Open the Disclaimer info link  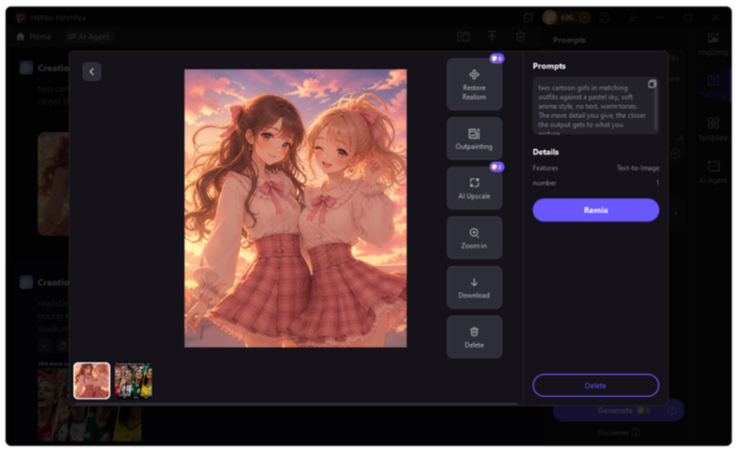(x=618, y=432)
